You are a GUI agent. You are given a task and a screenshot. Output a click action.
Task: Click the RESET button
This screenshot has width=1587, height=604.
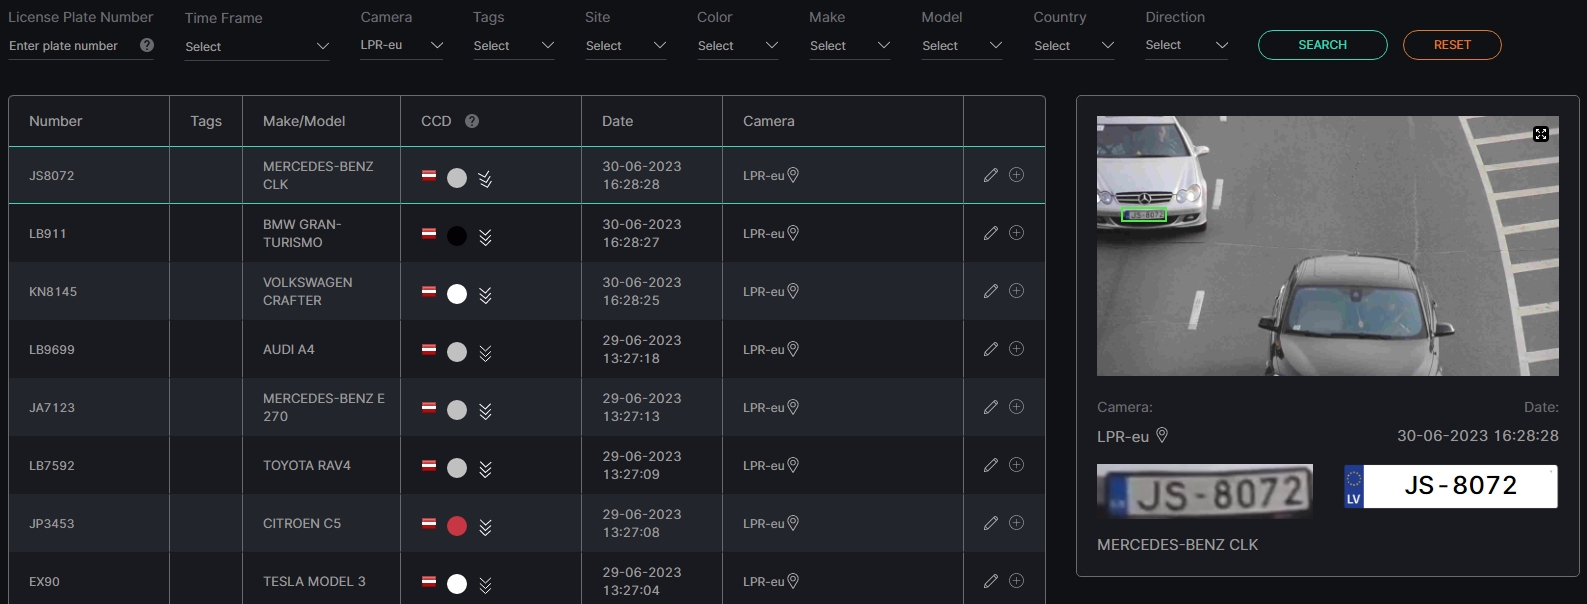coord(1452,45)
